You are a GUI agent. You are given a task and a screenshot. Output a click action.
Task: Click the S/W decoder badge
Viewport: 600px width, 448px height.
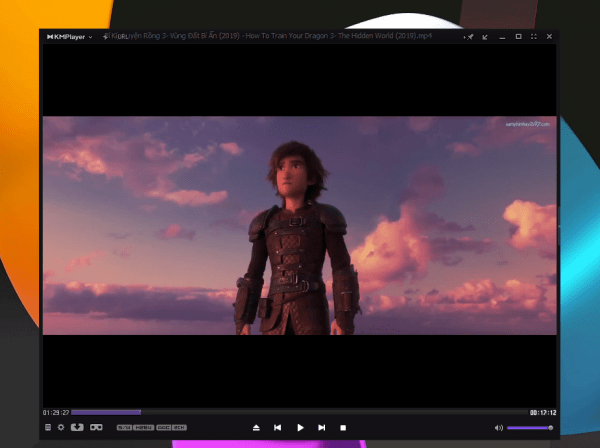(x=124, y=428)
